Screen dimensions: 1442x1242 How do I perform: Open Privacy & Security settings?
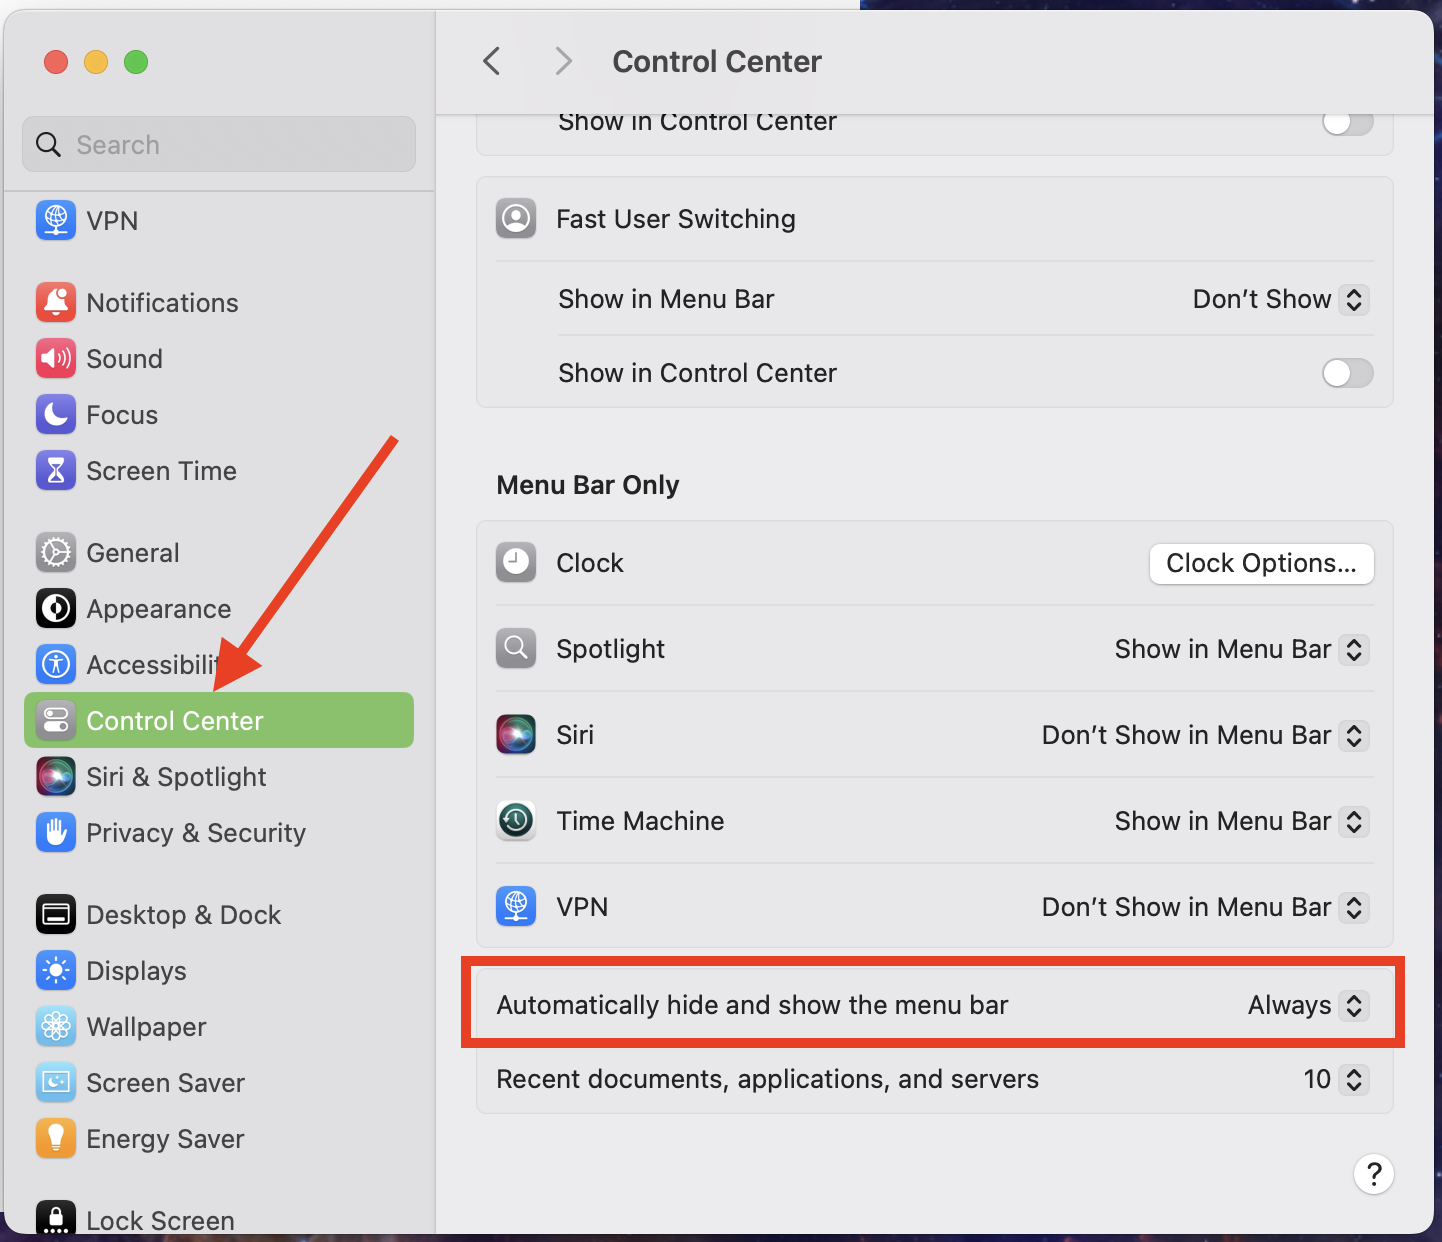click(x=219, y=832)
